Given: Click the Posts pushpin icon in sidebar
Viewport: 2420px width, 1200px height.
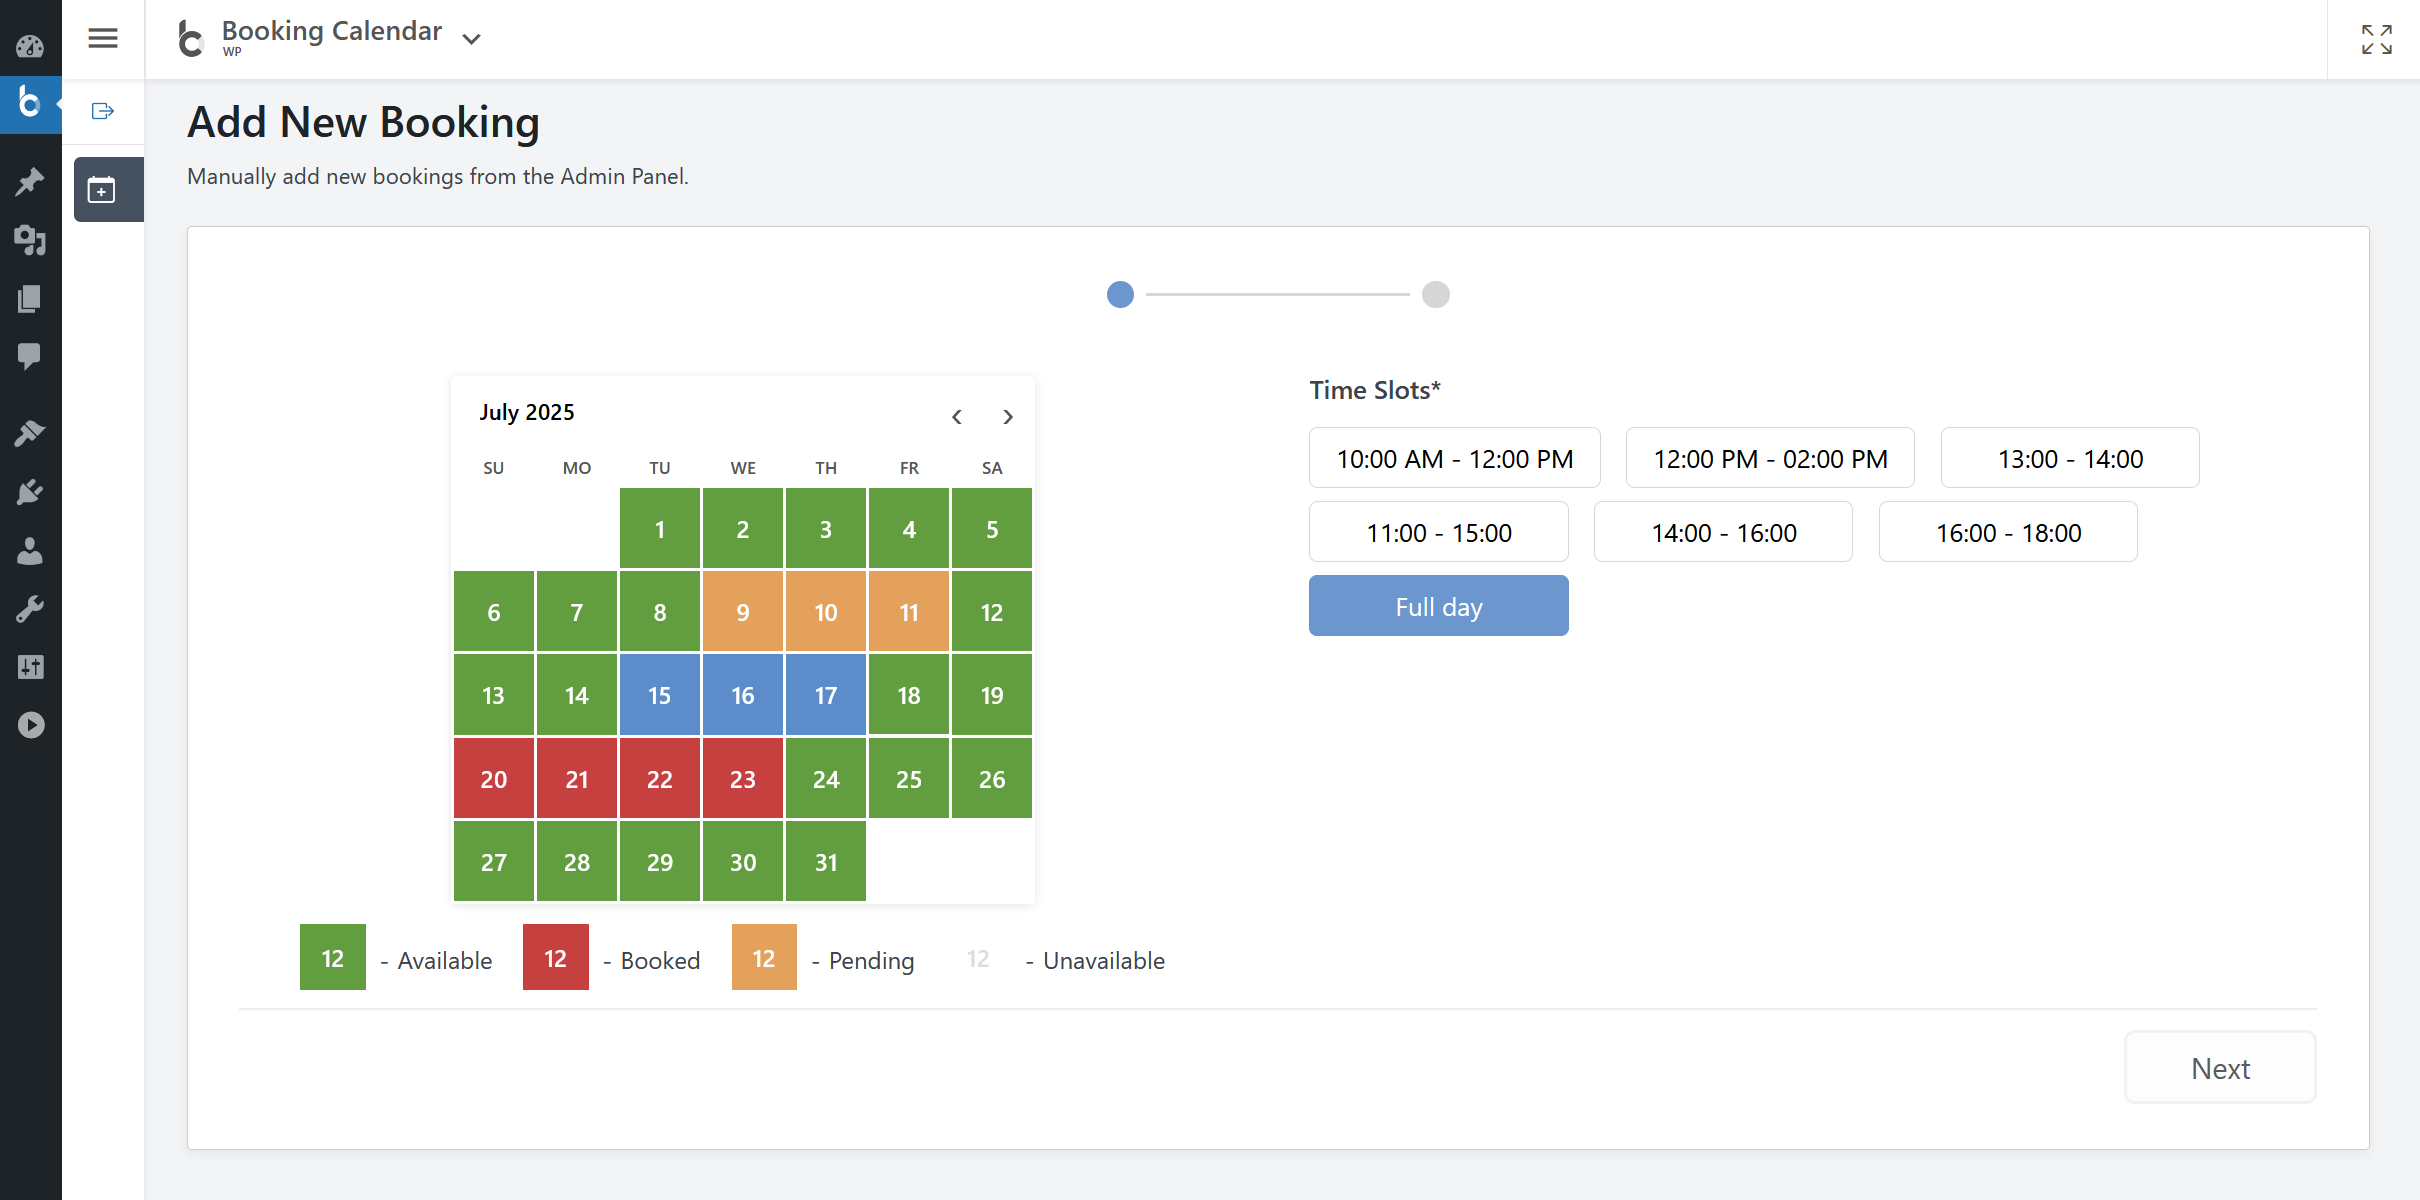Looking at the screenshot, I should click(x=30, y=181).
